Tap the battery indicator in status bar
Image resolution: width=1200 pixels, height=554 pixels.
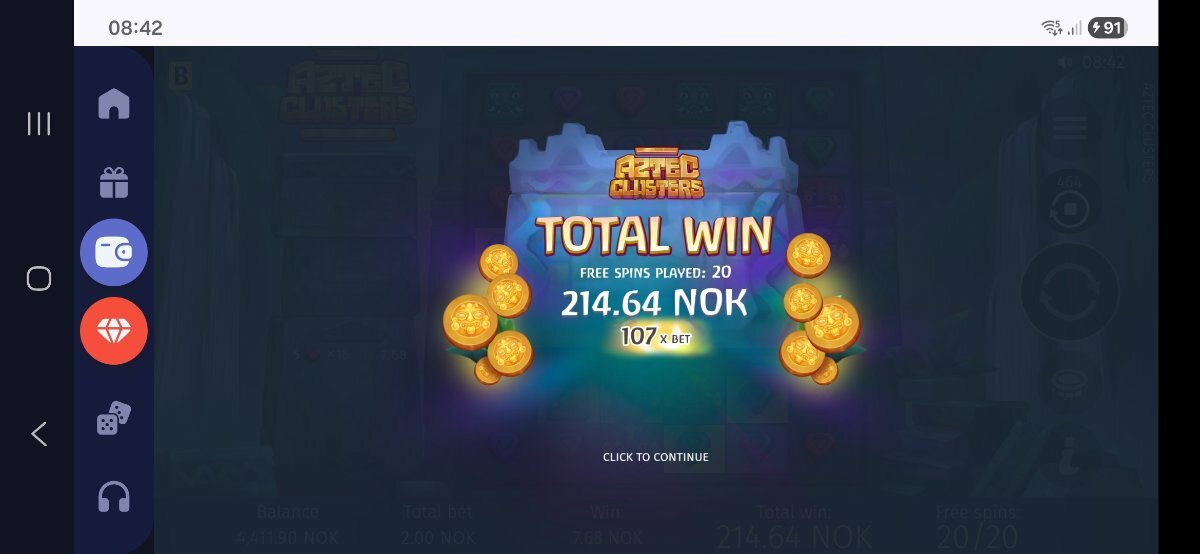tap(1107, 28)
